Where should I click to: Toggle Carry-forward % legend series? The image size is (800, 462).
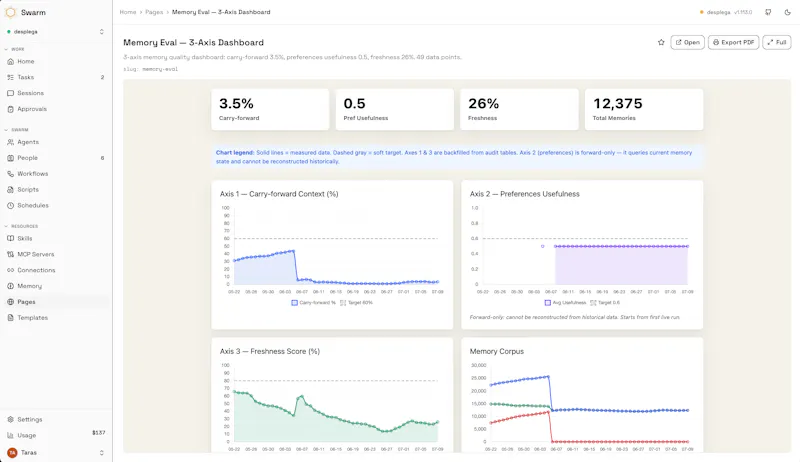pos(313,302)
